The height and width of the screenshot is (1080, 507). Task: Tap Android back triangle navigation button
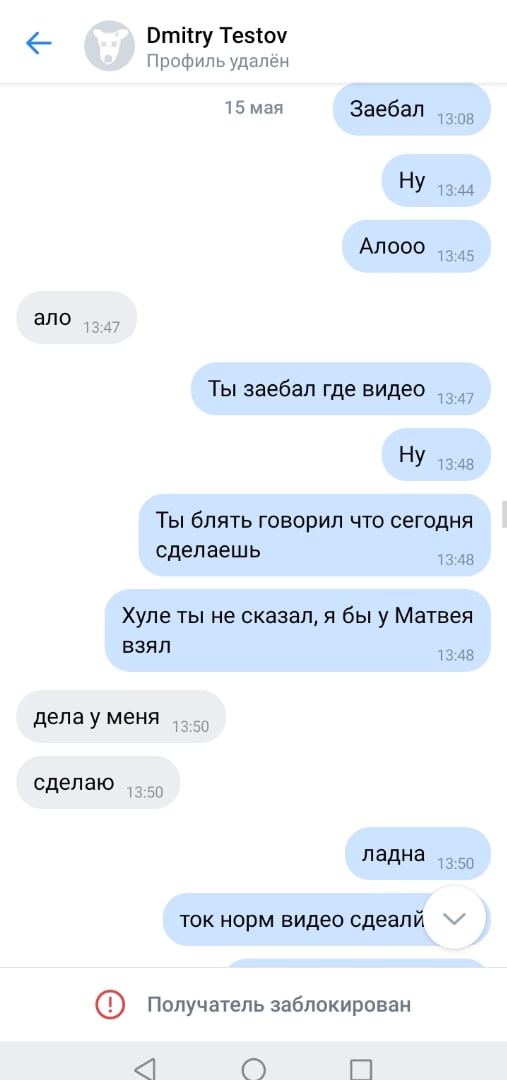[x=144, y=1068]
